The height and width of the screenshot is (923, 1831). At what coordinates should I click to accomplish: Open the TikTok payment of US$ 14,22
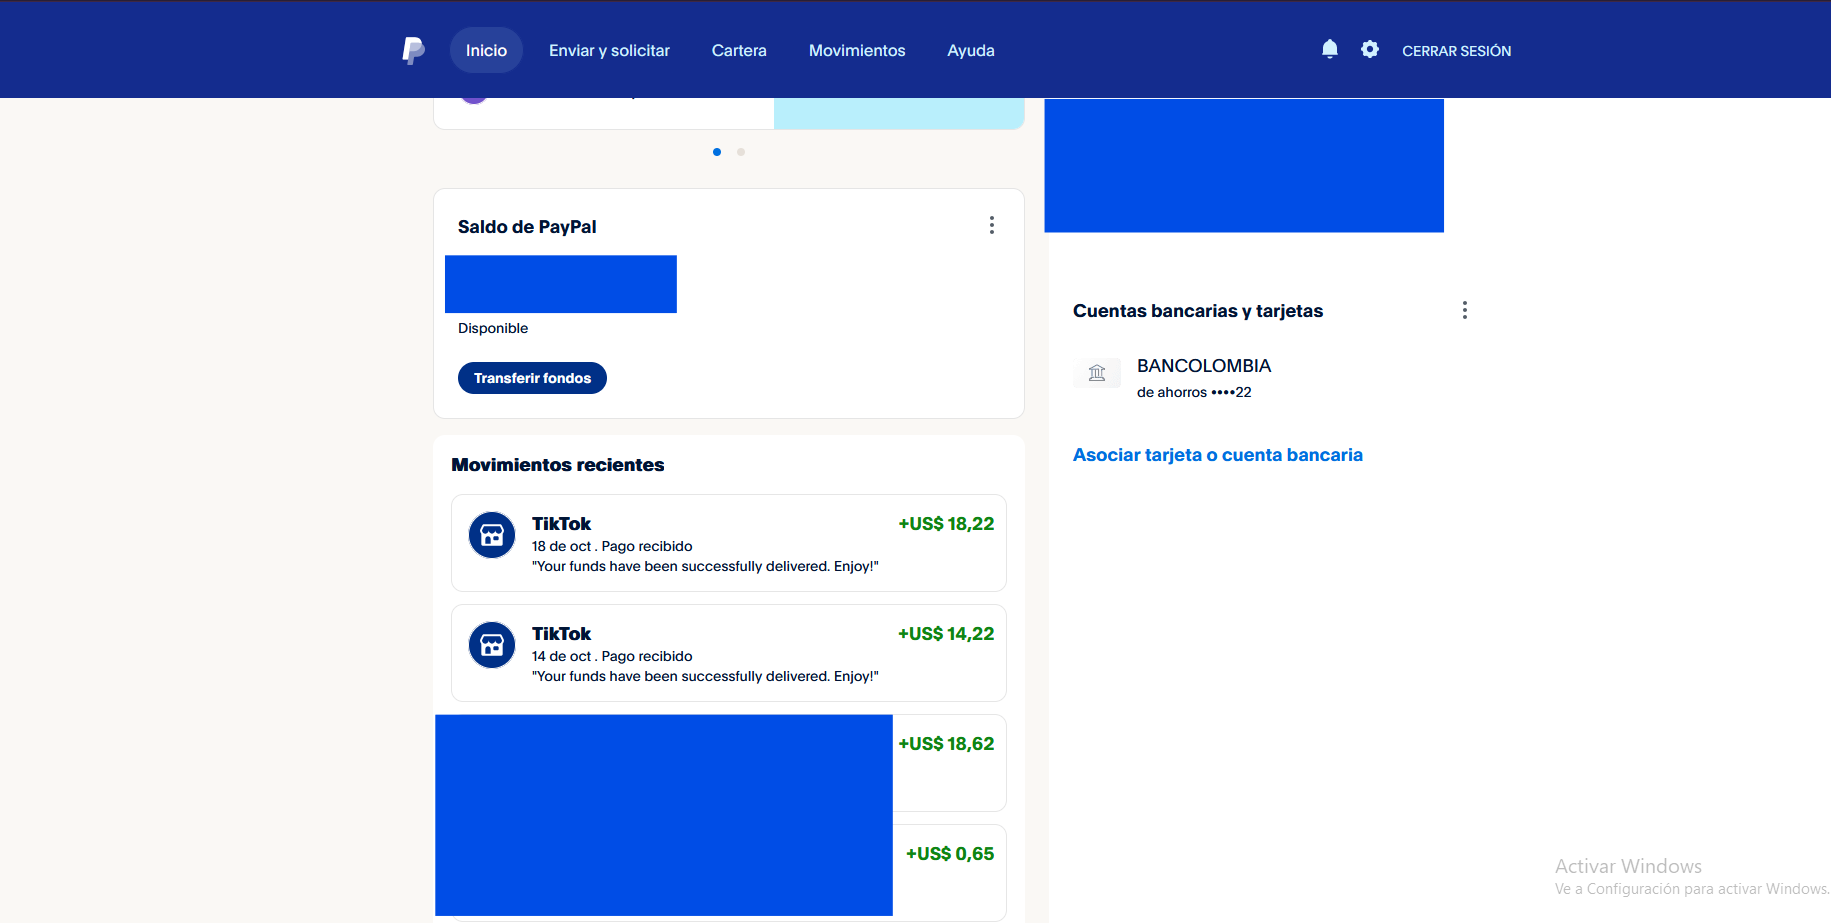729,653
